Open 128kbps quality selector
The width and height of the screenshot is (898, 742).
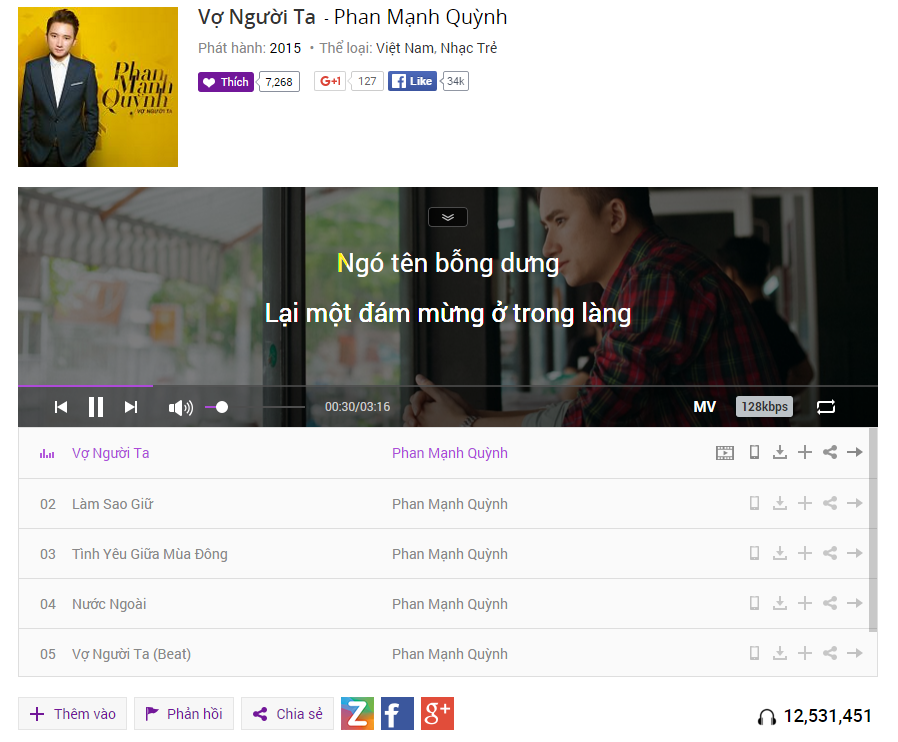pyautogui.click(x=764, y=406)
